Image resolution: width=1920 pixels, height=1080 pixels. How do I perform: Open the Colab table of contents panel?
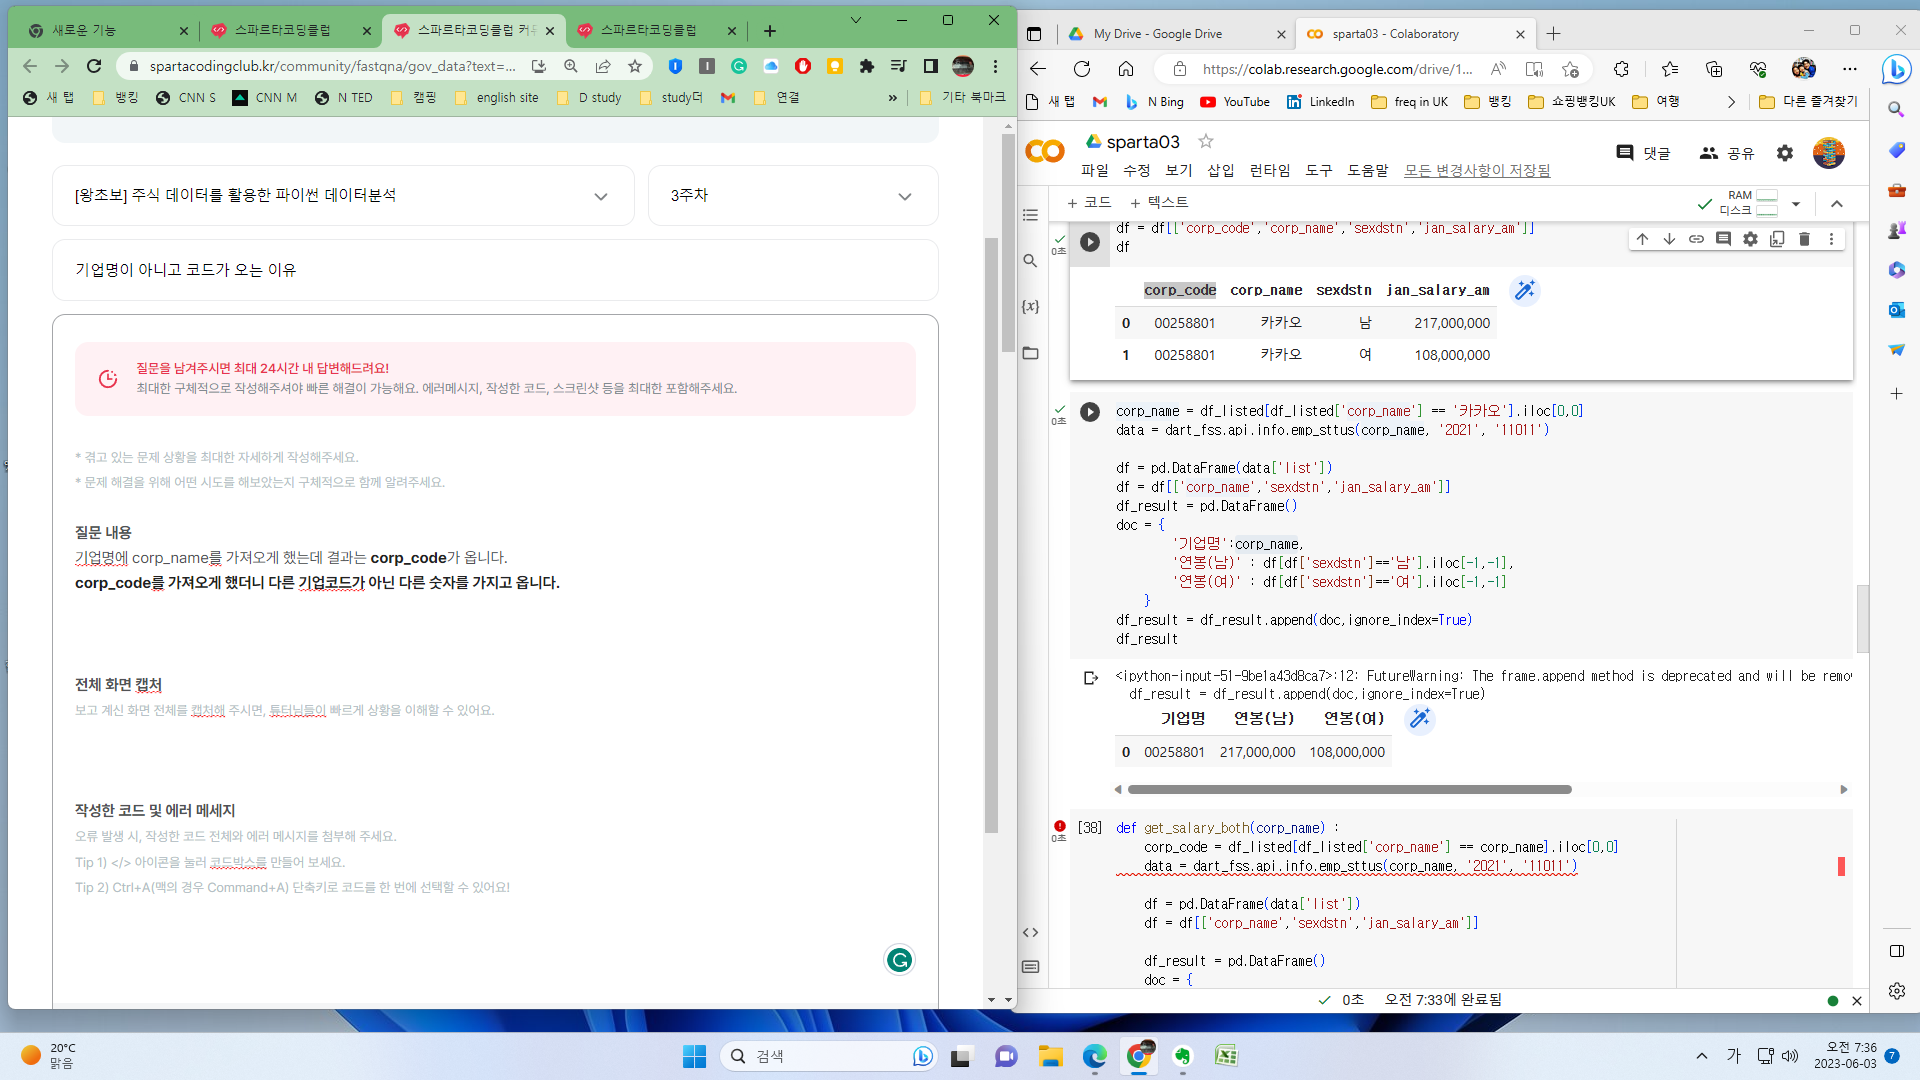click(1031, 215)
